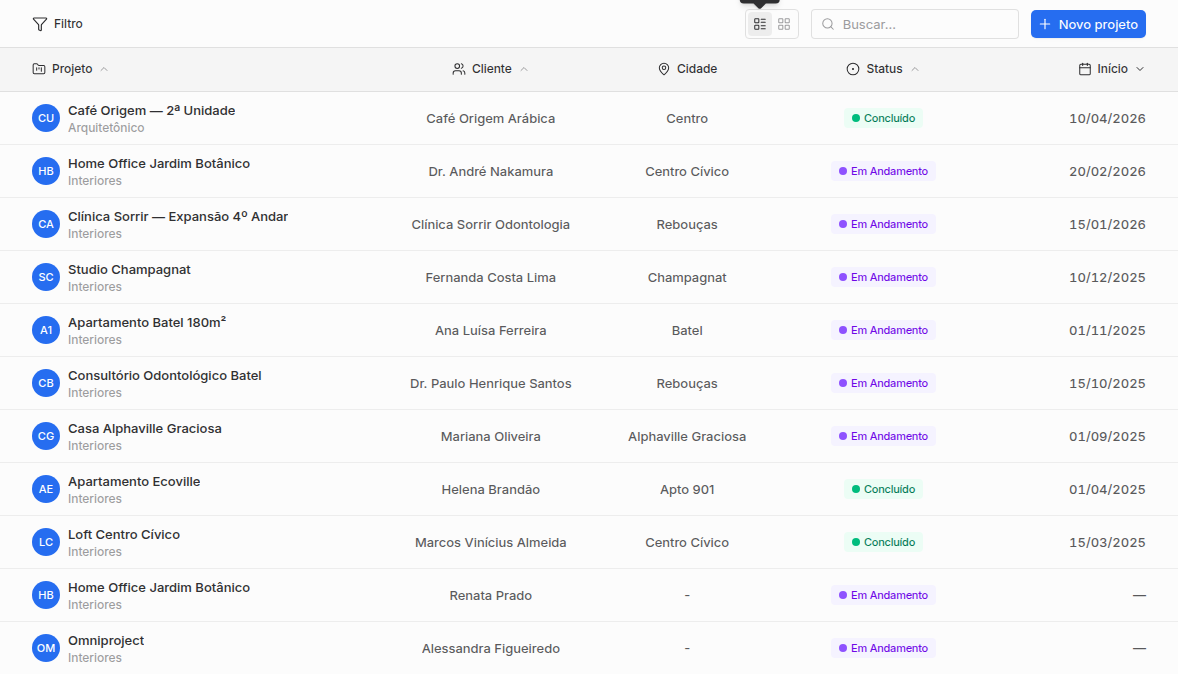This screenshot has width=1178, height=674.
Task: Click the SC avatar for Studio Champagnat
Action: [46, 277]
